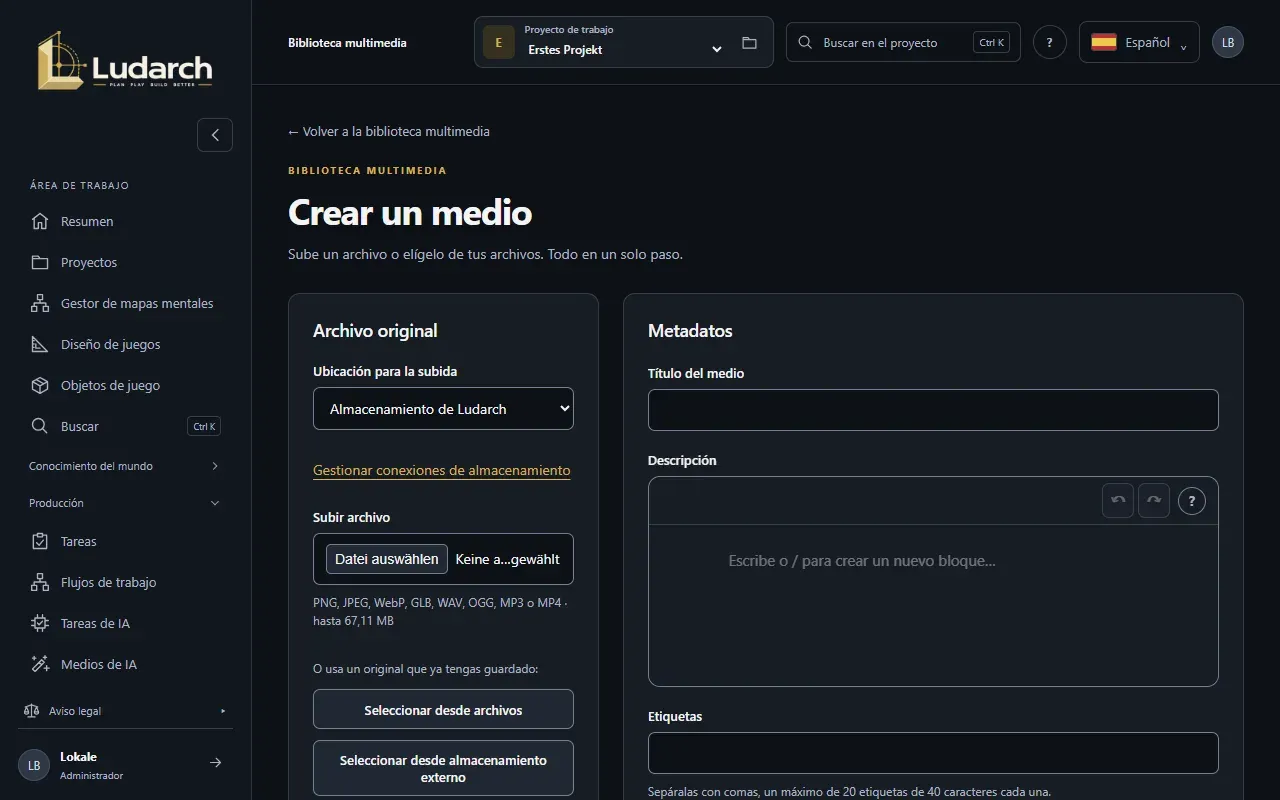The height and width of the screenshot is (800, 1280).
Task: Click the Ctrl K badge beside sidebar Buscar
Action: pos(204,426)
